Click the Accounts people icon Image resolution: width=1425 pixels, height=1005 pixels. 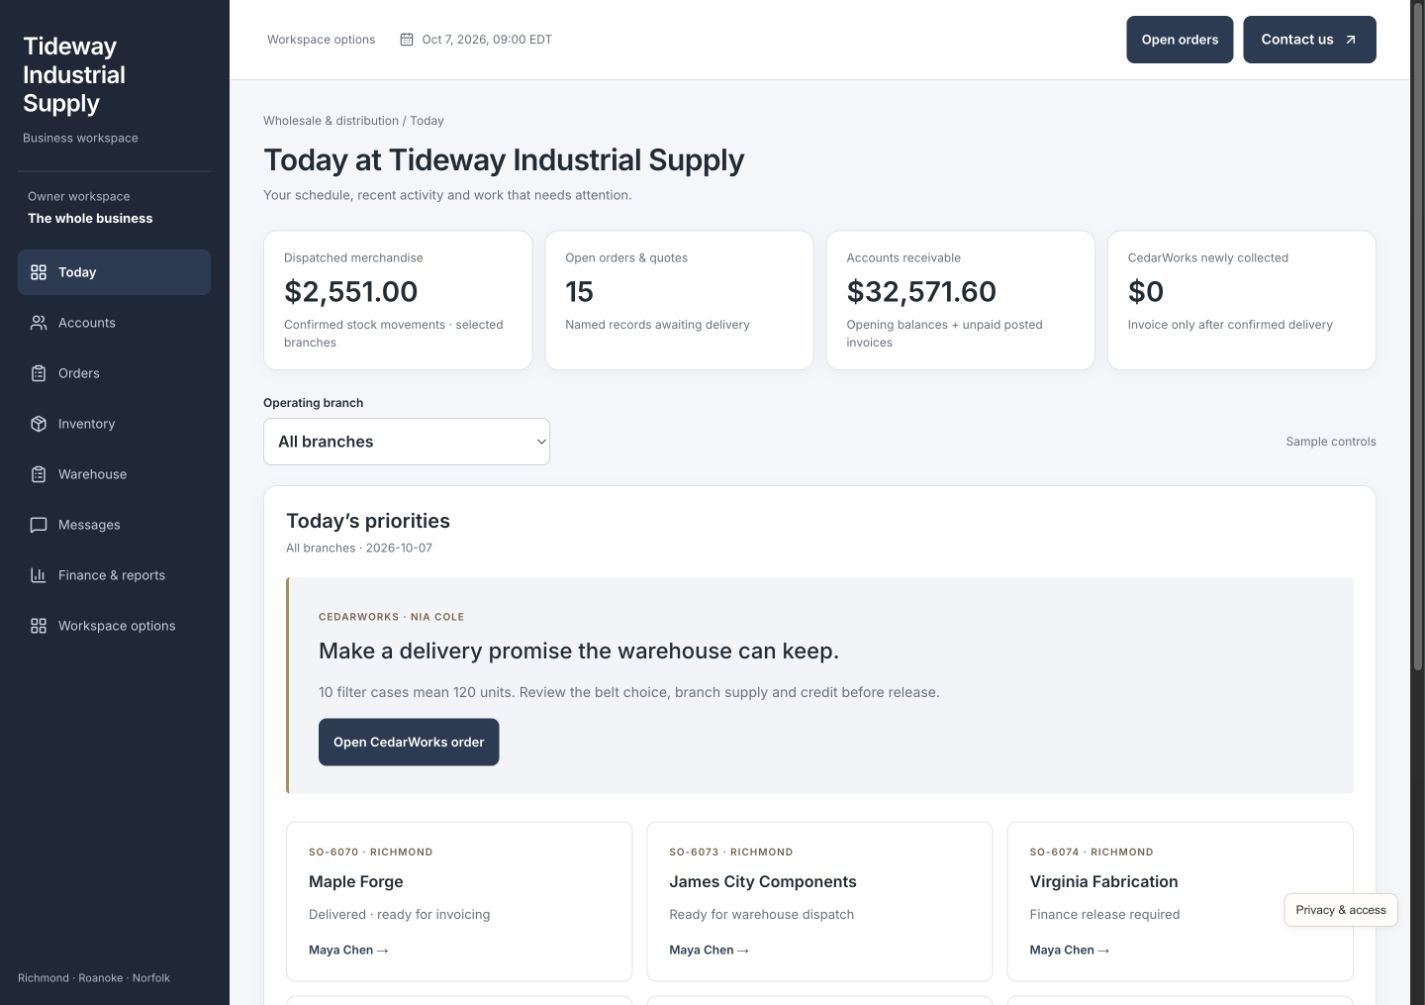click(39, 323)
